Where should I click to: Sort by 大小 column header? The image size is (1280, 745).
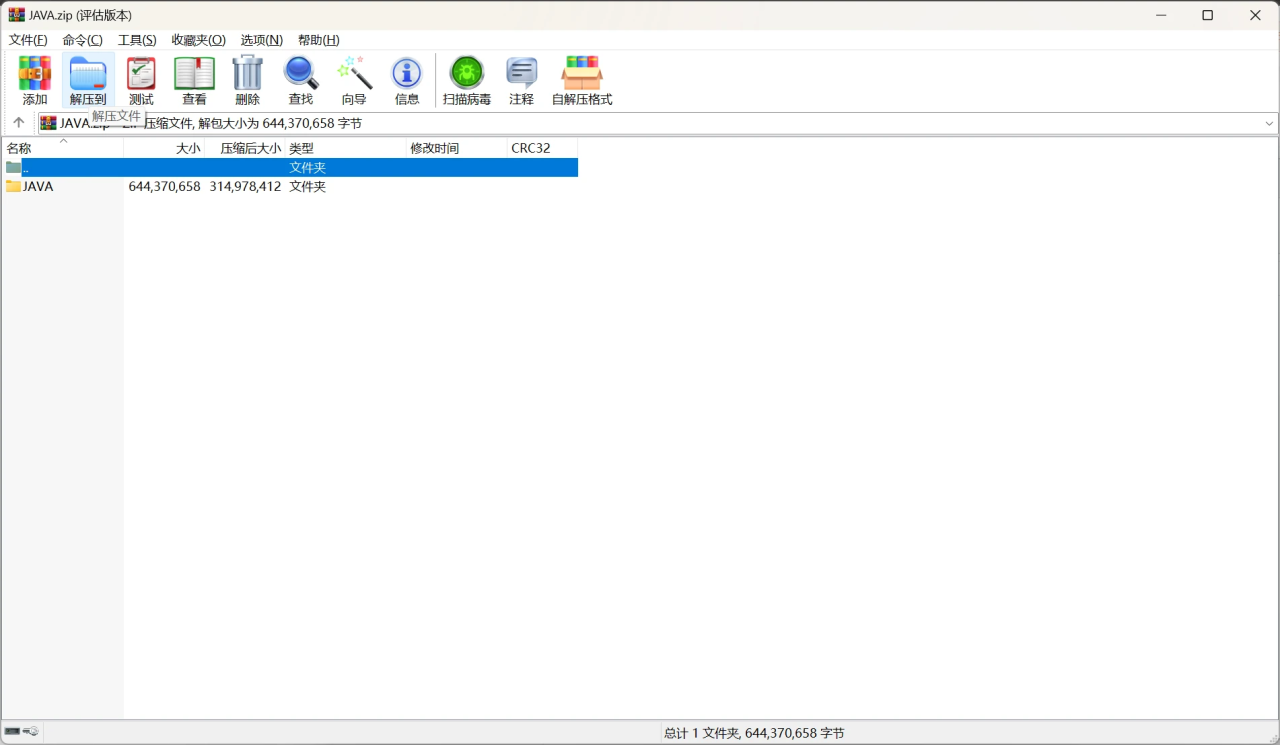click(164, 148)
